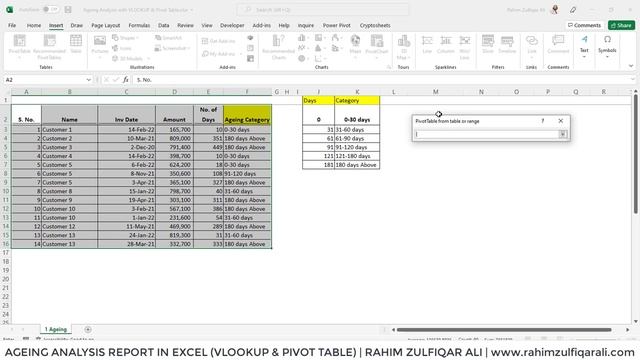This screenshot has width=640, height=360.
Task: Collapse the ribbon with the chevron
Action: pos(631,66)
